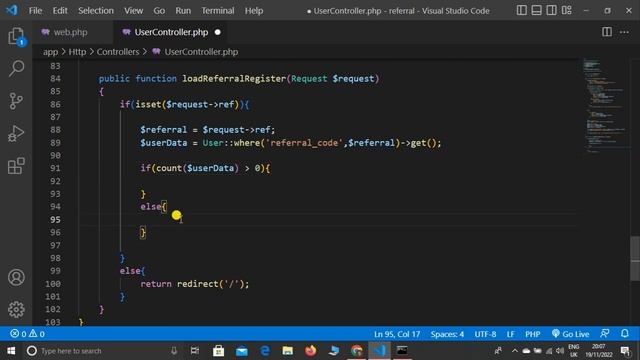Switch to the web.php tab
Image resolution: width=640 pixels, height=360 pixels.
point(70,32)
